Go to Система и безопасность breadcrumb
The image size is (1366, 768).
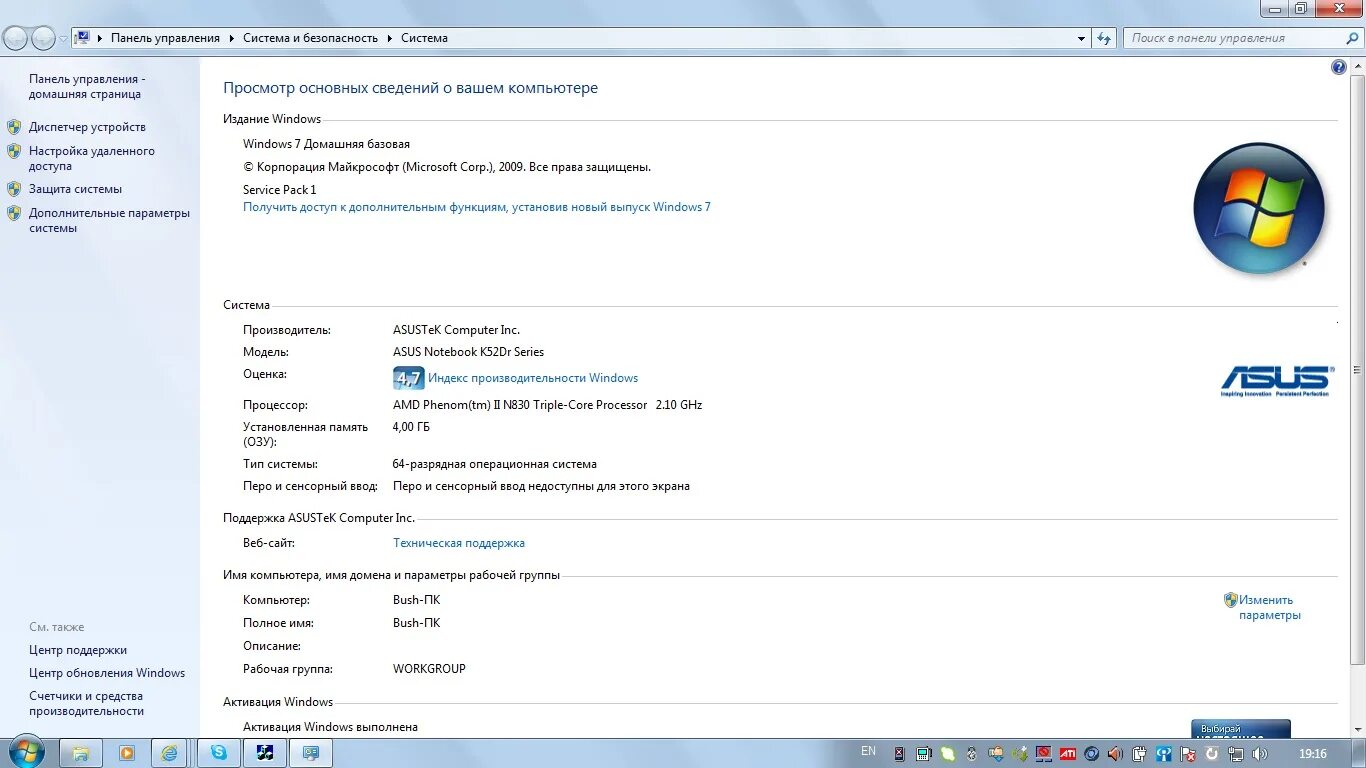point(310,38)
